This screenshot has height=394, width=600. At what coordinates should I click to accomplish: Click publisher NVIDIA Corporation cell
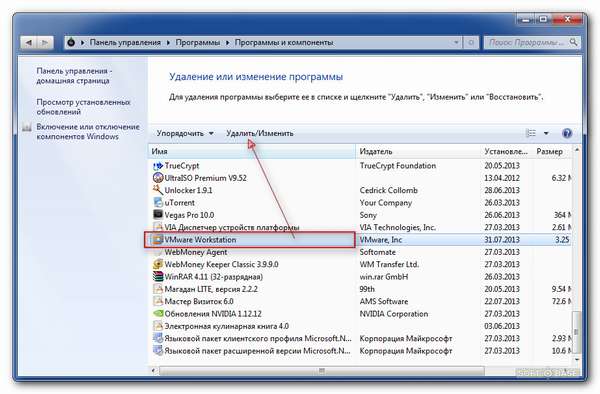[393, 314]
